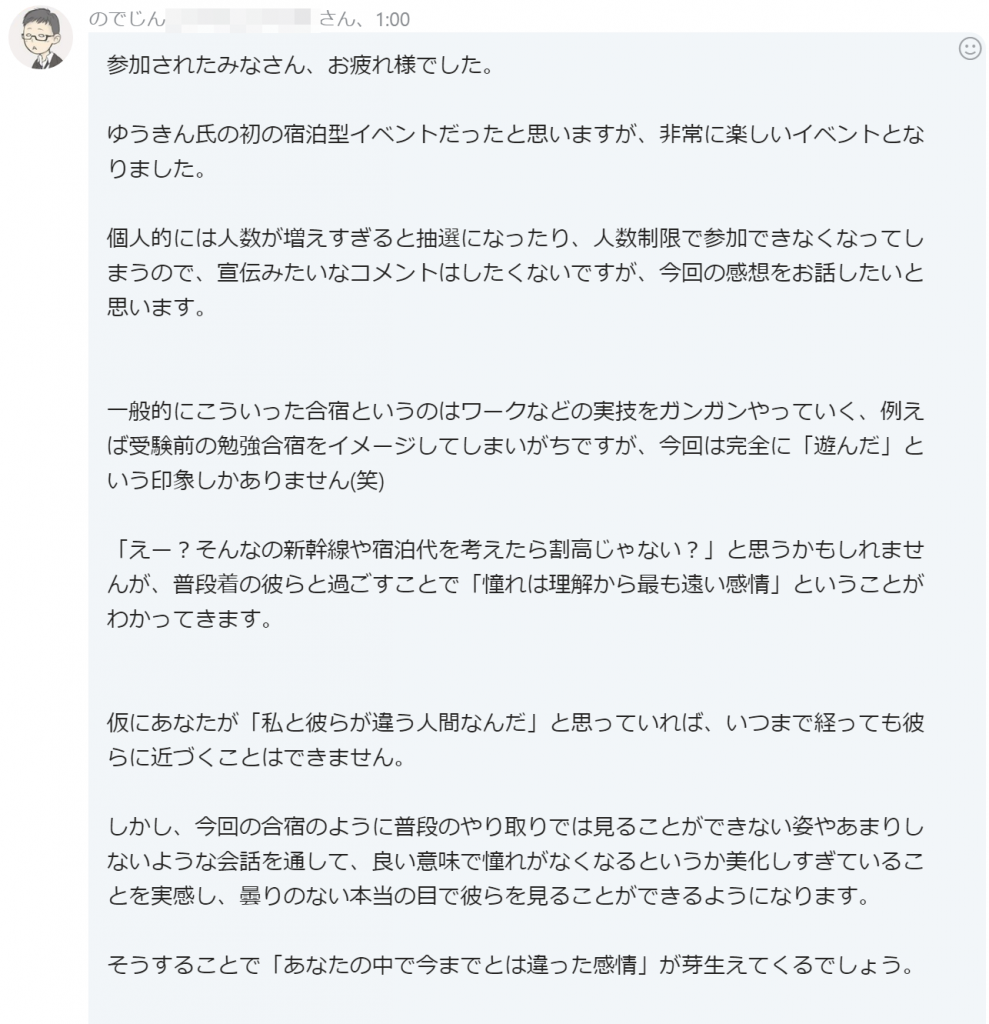Click the sentence about 新幹線や宿泊代
The image size is (989, 1024).
click(x=400, y=547)
